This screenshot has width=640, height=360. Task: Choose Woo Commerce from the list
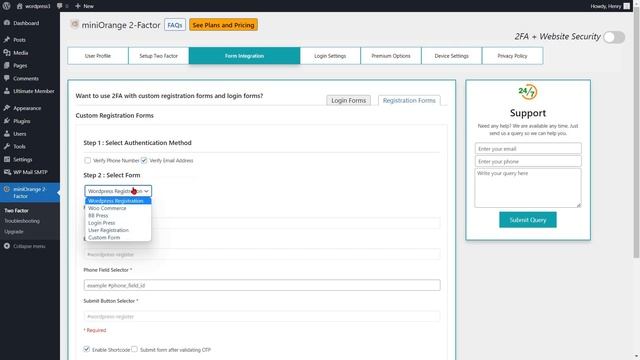point(118,208)
